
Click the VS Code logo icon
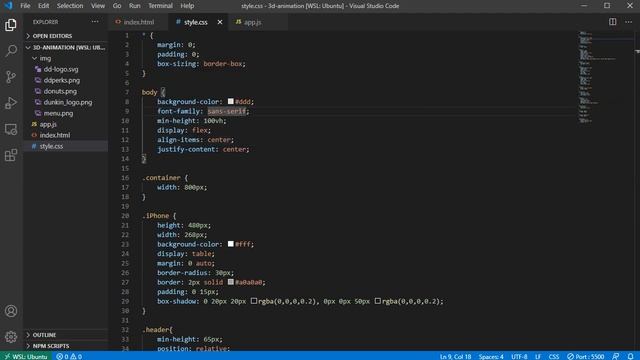click(x=8, y=6)
